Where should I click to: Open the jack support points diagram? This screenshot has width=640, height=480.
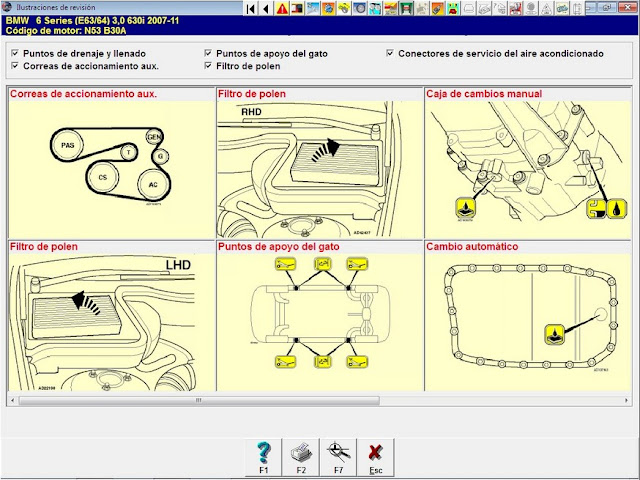click(320, 322)
